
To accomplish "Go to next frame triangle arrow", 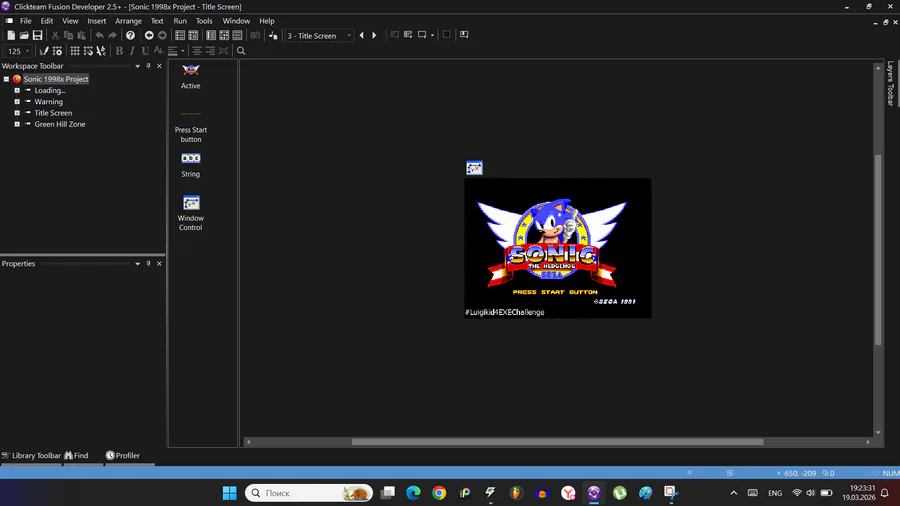I will pyautogui.click(x=374, y=35).
